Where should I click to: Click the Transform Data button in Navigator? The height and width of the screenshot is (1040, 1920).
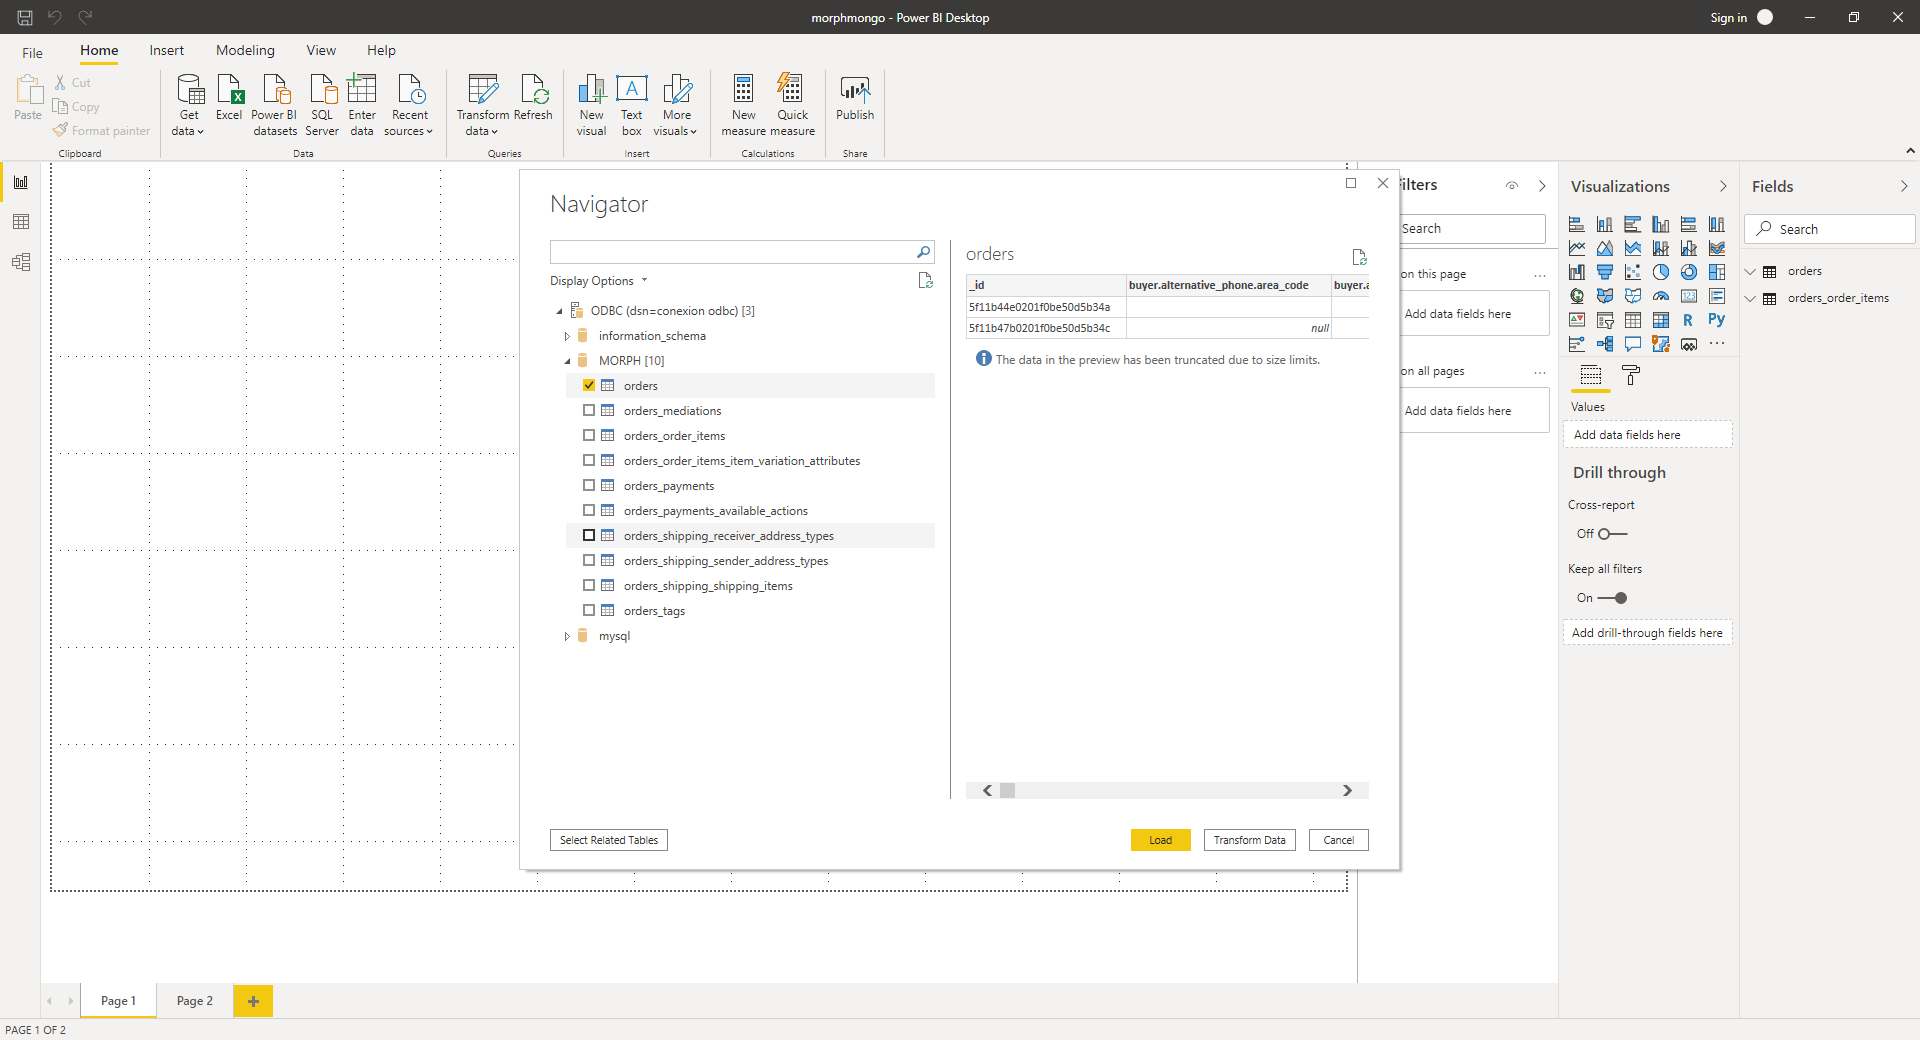click(1250, 840)
